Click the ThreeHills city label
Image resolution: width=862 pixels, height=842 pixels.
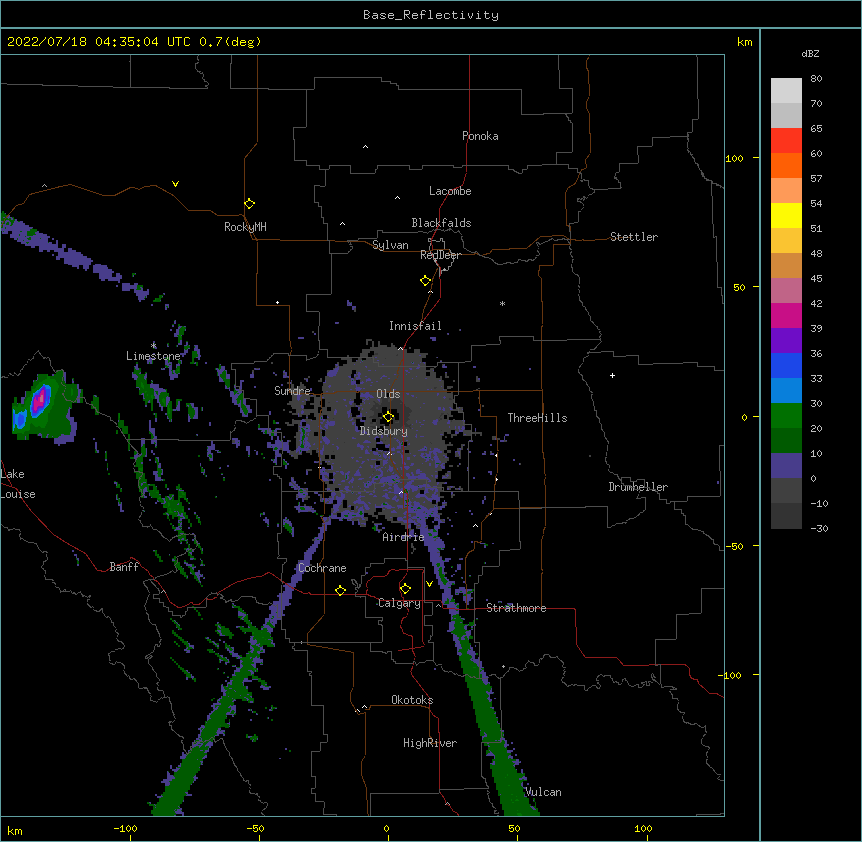pyautogui.click(x=537, y=418)
